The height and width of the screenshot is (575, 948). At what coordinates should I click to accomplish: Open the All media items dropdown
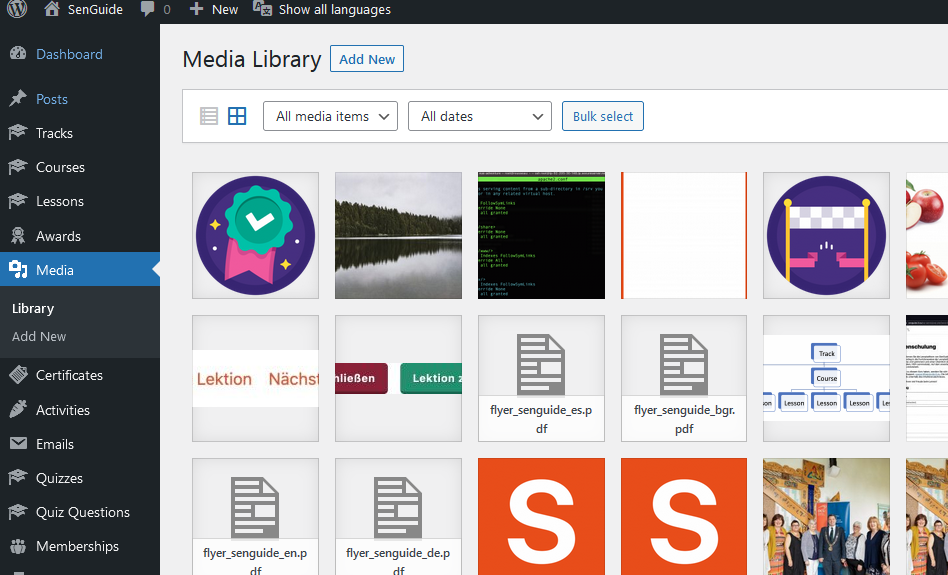coord(330,116)
